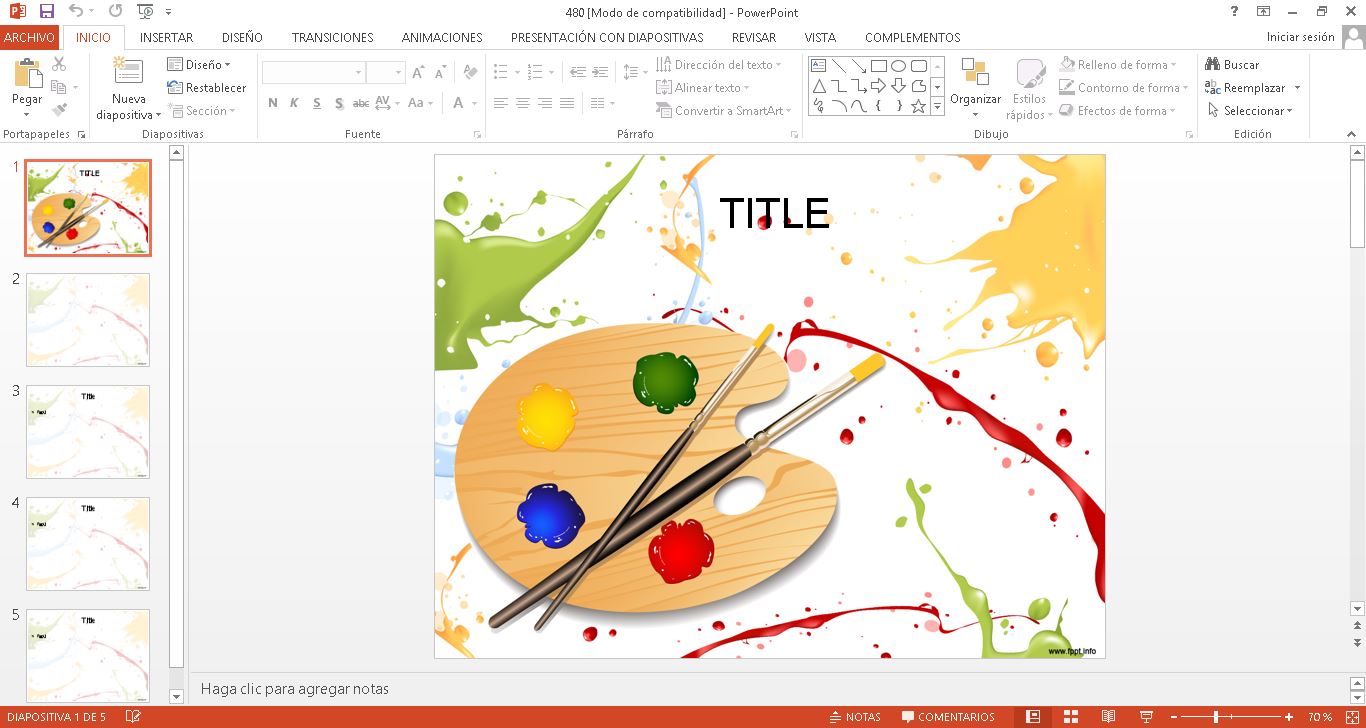This screenshot has height=728, width=1366.
Task: Select the rectangle shape in the shapes gallery
Action: point(879,66)
